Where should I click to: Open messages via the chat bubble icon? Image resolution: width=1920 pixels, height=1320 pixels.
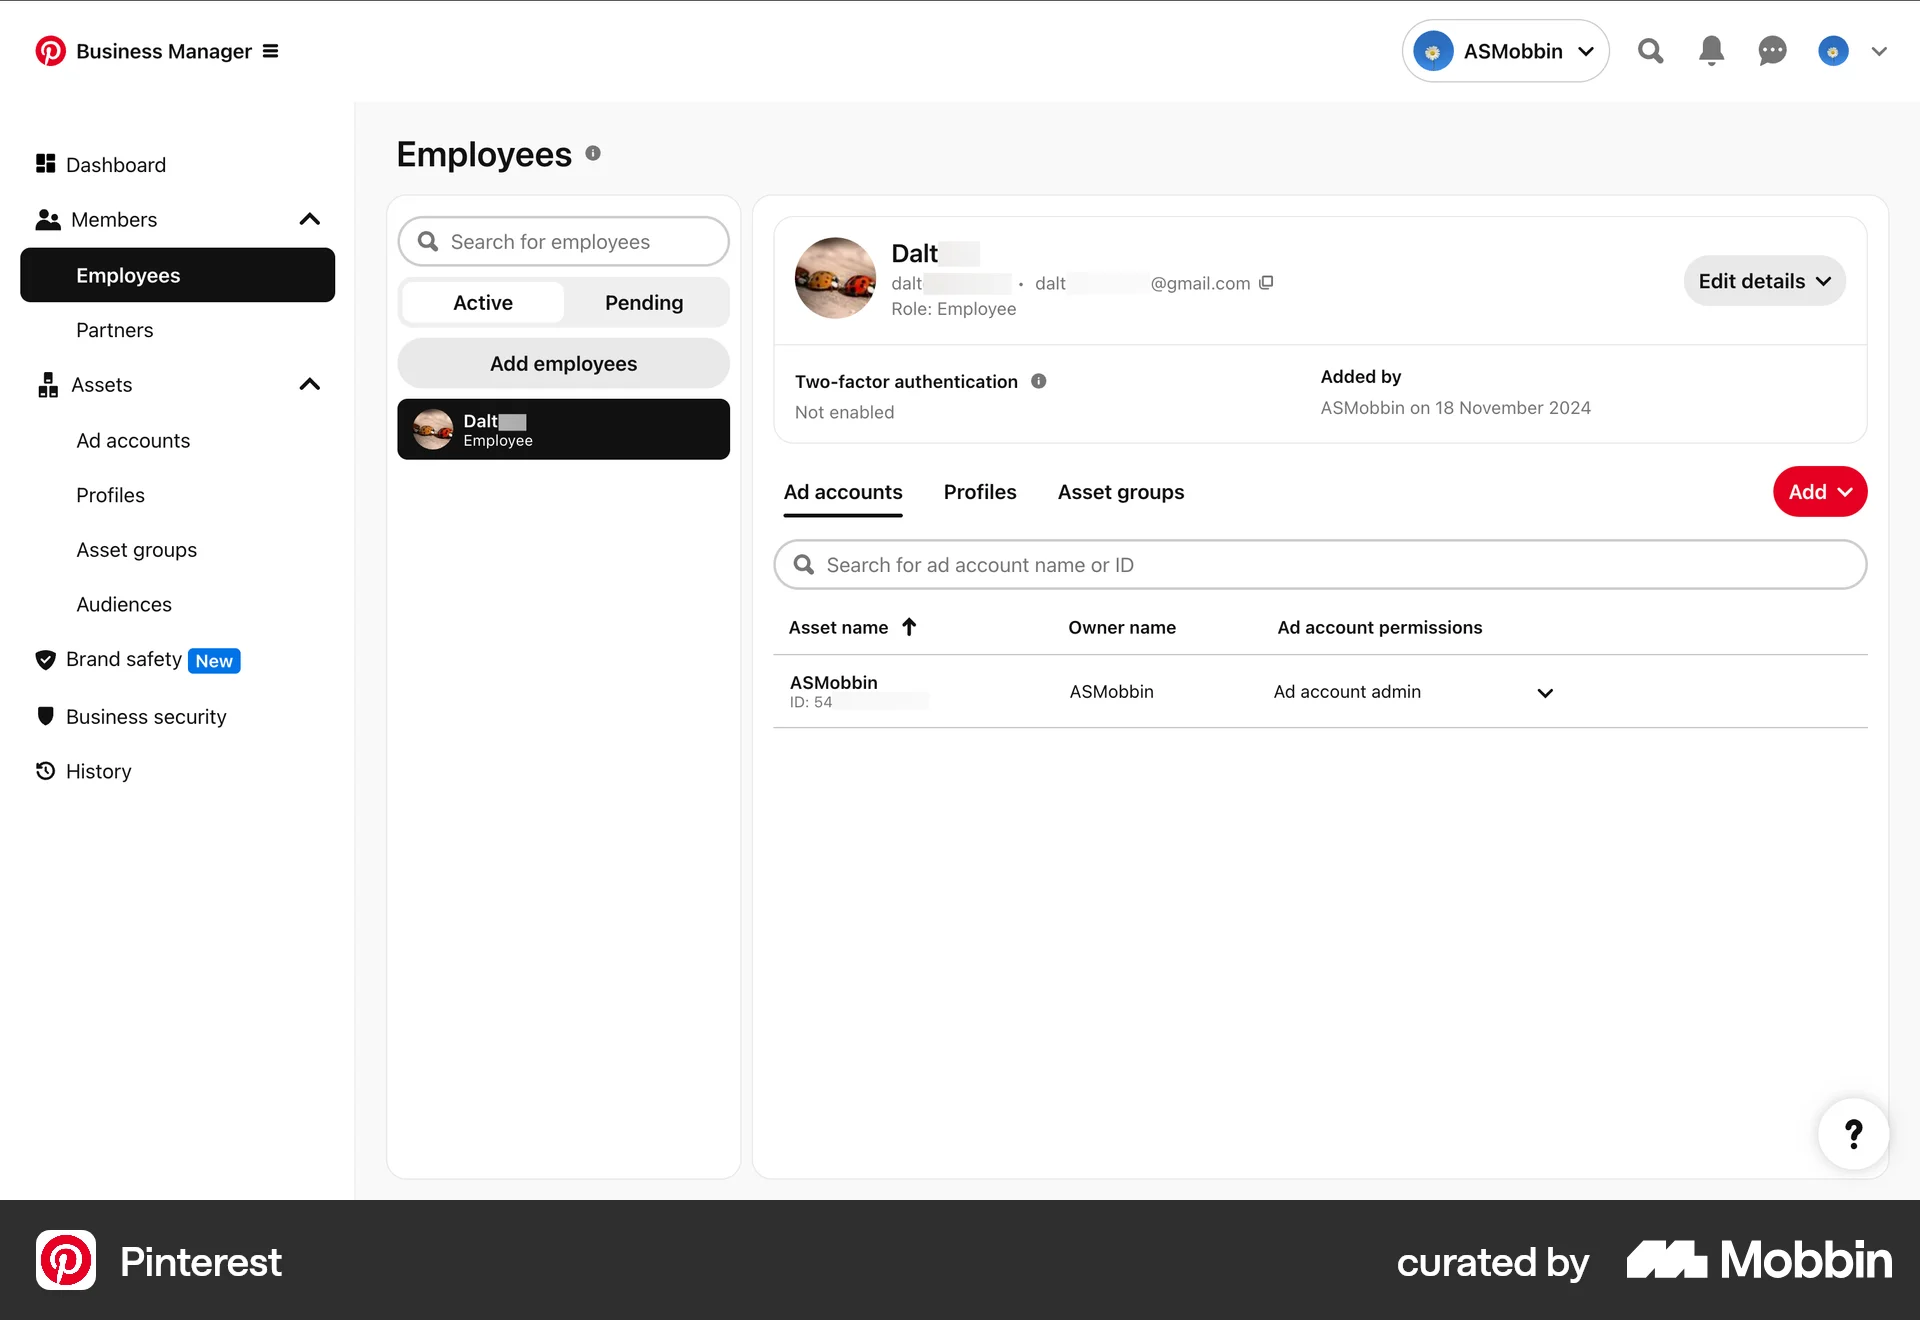[x=1772, y=51]
